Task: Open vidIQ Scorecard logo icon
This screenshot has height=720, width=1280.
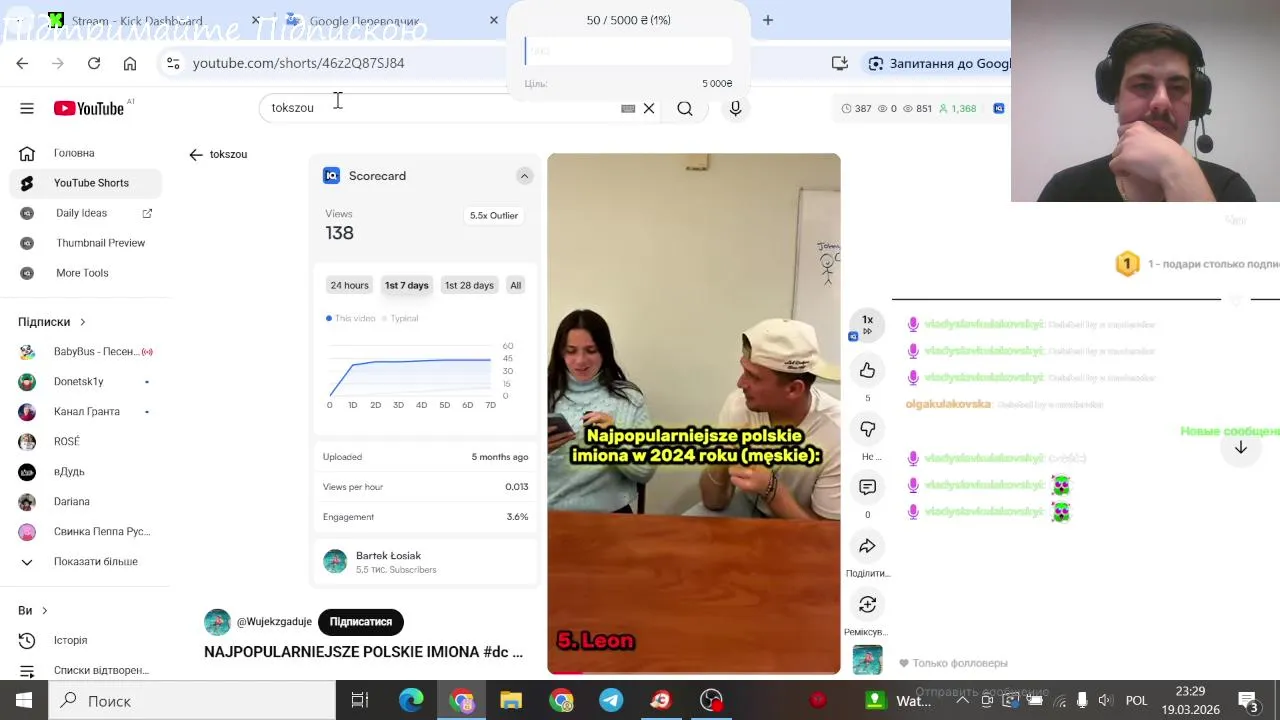Action: [x=331, y=176]
